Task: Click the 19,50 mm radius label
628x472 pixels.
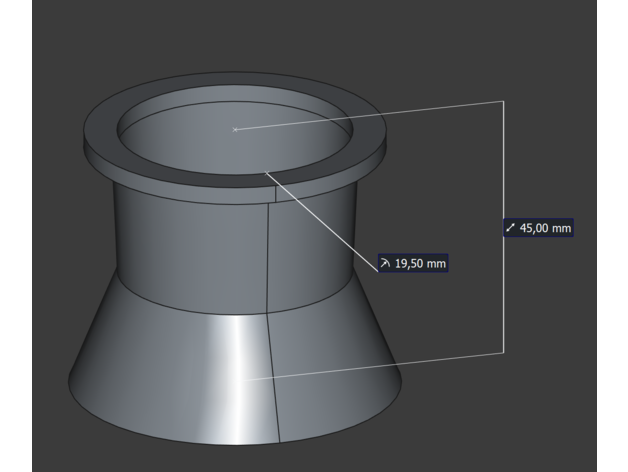Action: (x=412, y=263)
